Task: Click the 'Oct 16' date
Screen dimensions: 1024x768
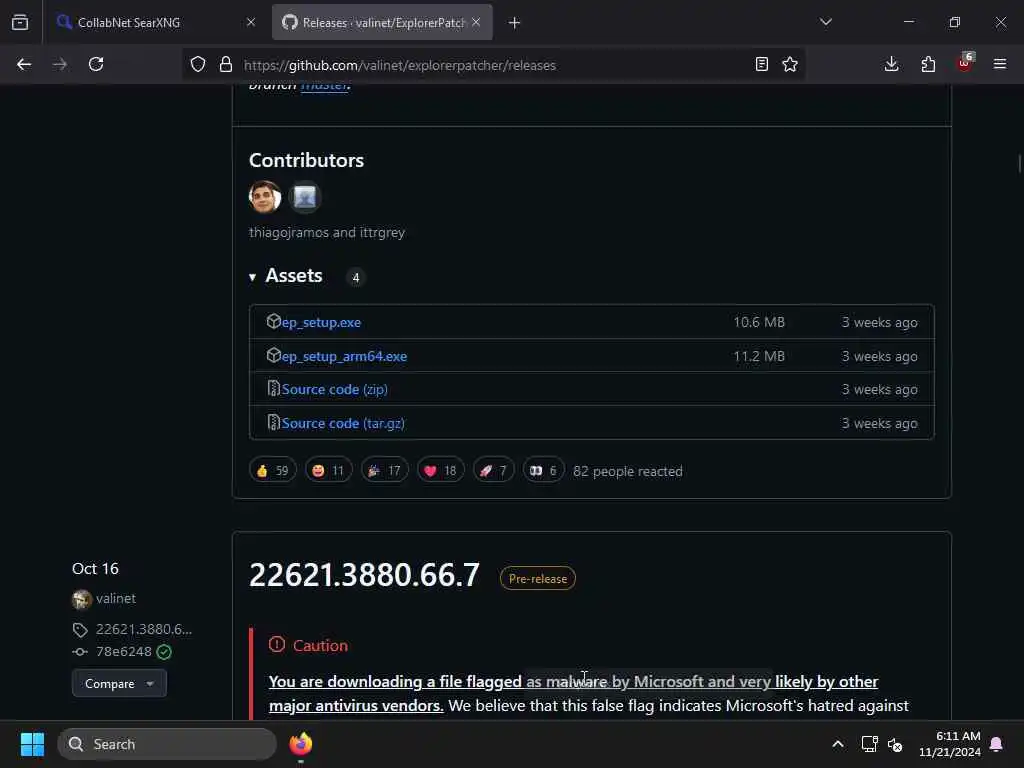Action: point(95,568)
